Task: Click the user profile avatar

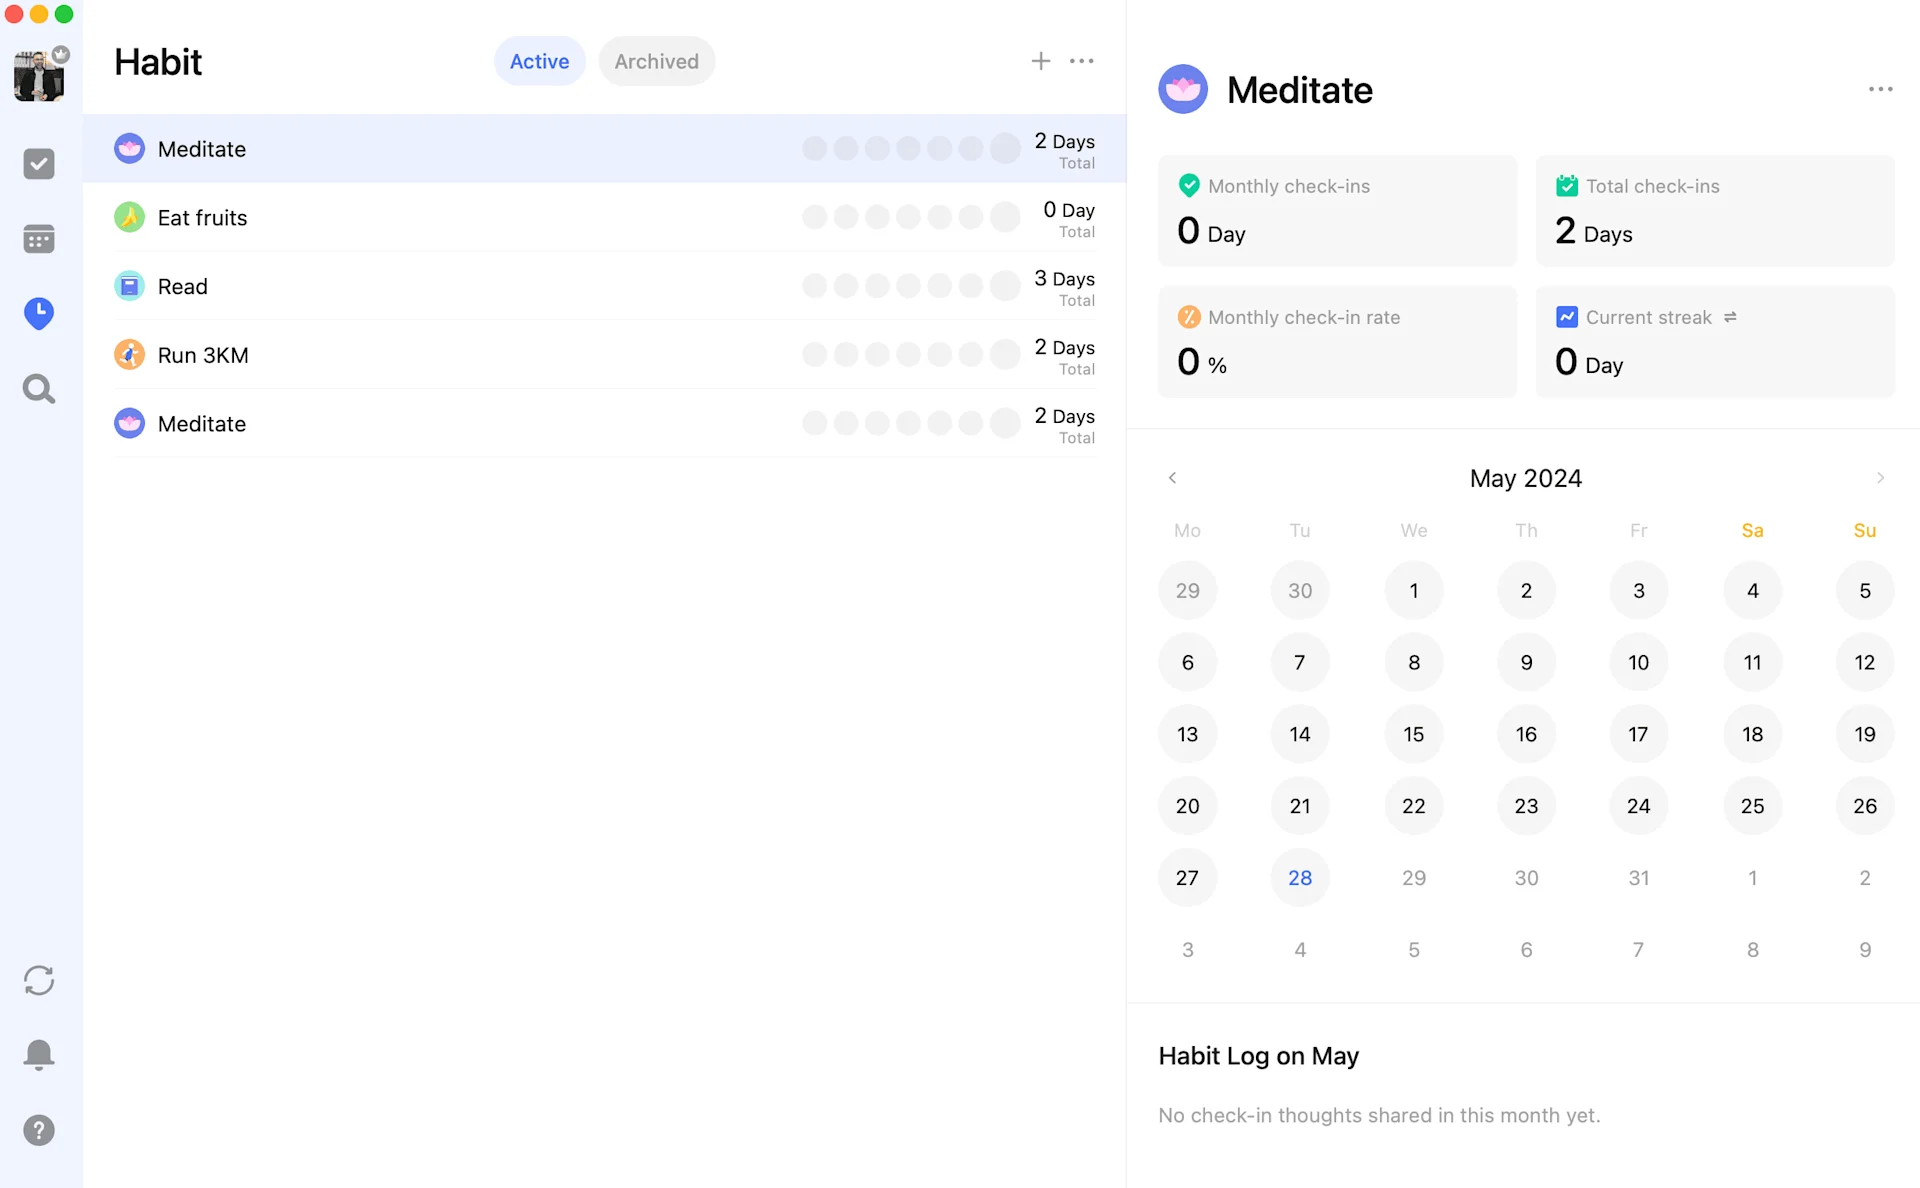Action: (38, 75)
